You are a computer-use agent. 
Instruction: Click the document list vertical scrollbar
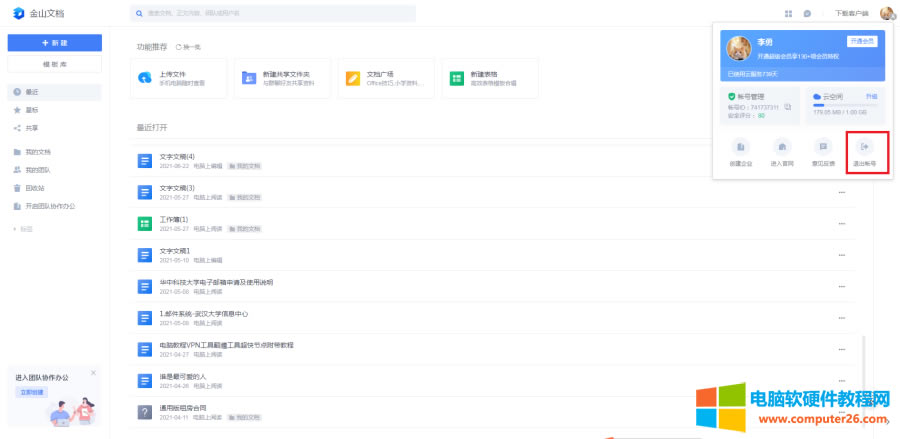pos(863,382)
